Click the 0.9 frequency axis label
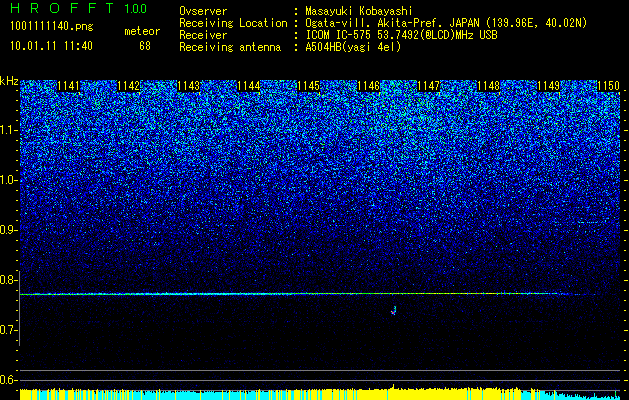Screen dimensions: 629x400 [9, 230]
